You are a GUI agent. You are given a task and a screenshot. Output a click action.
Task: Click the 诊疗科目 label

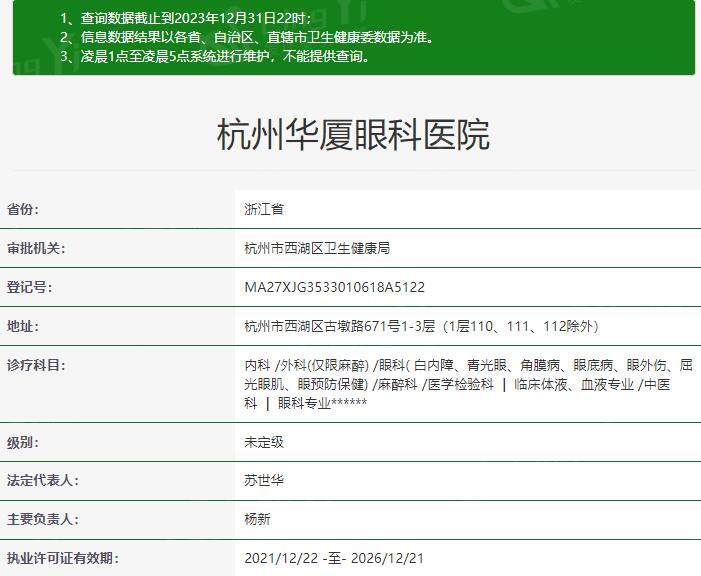click(36, 365)
